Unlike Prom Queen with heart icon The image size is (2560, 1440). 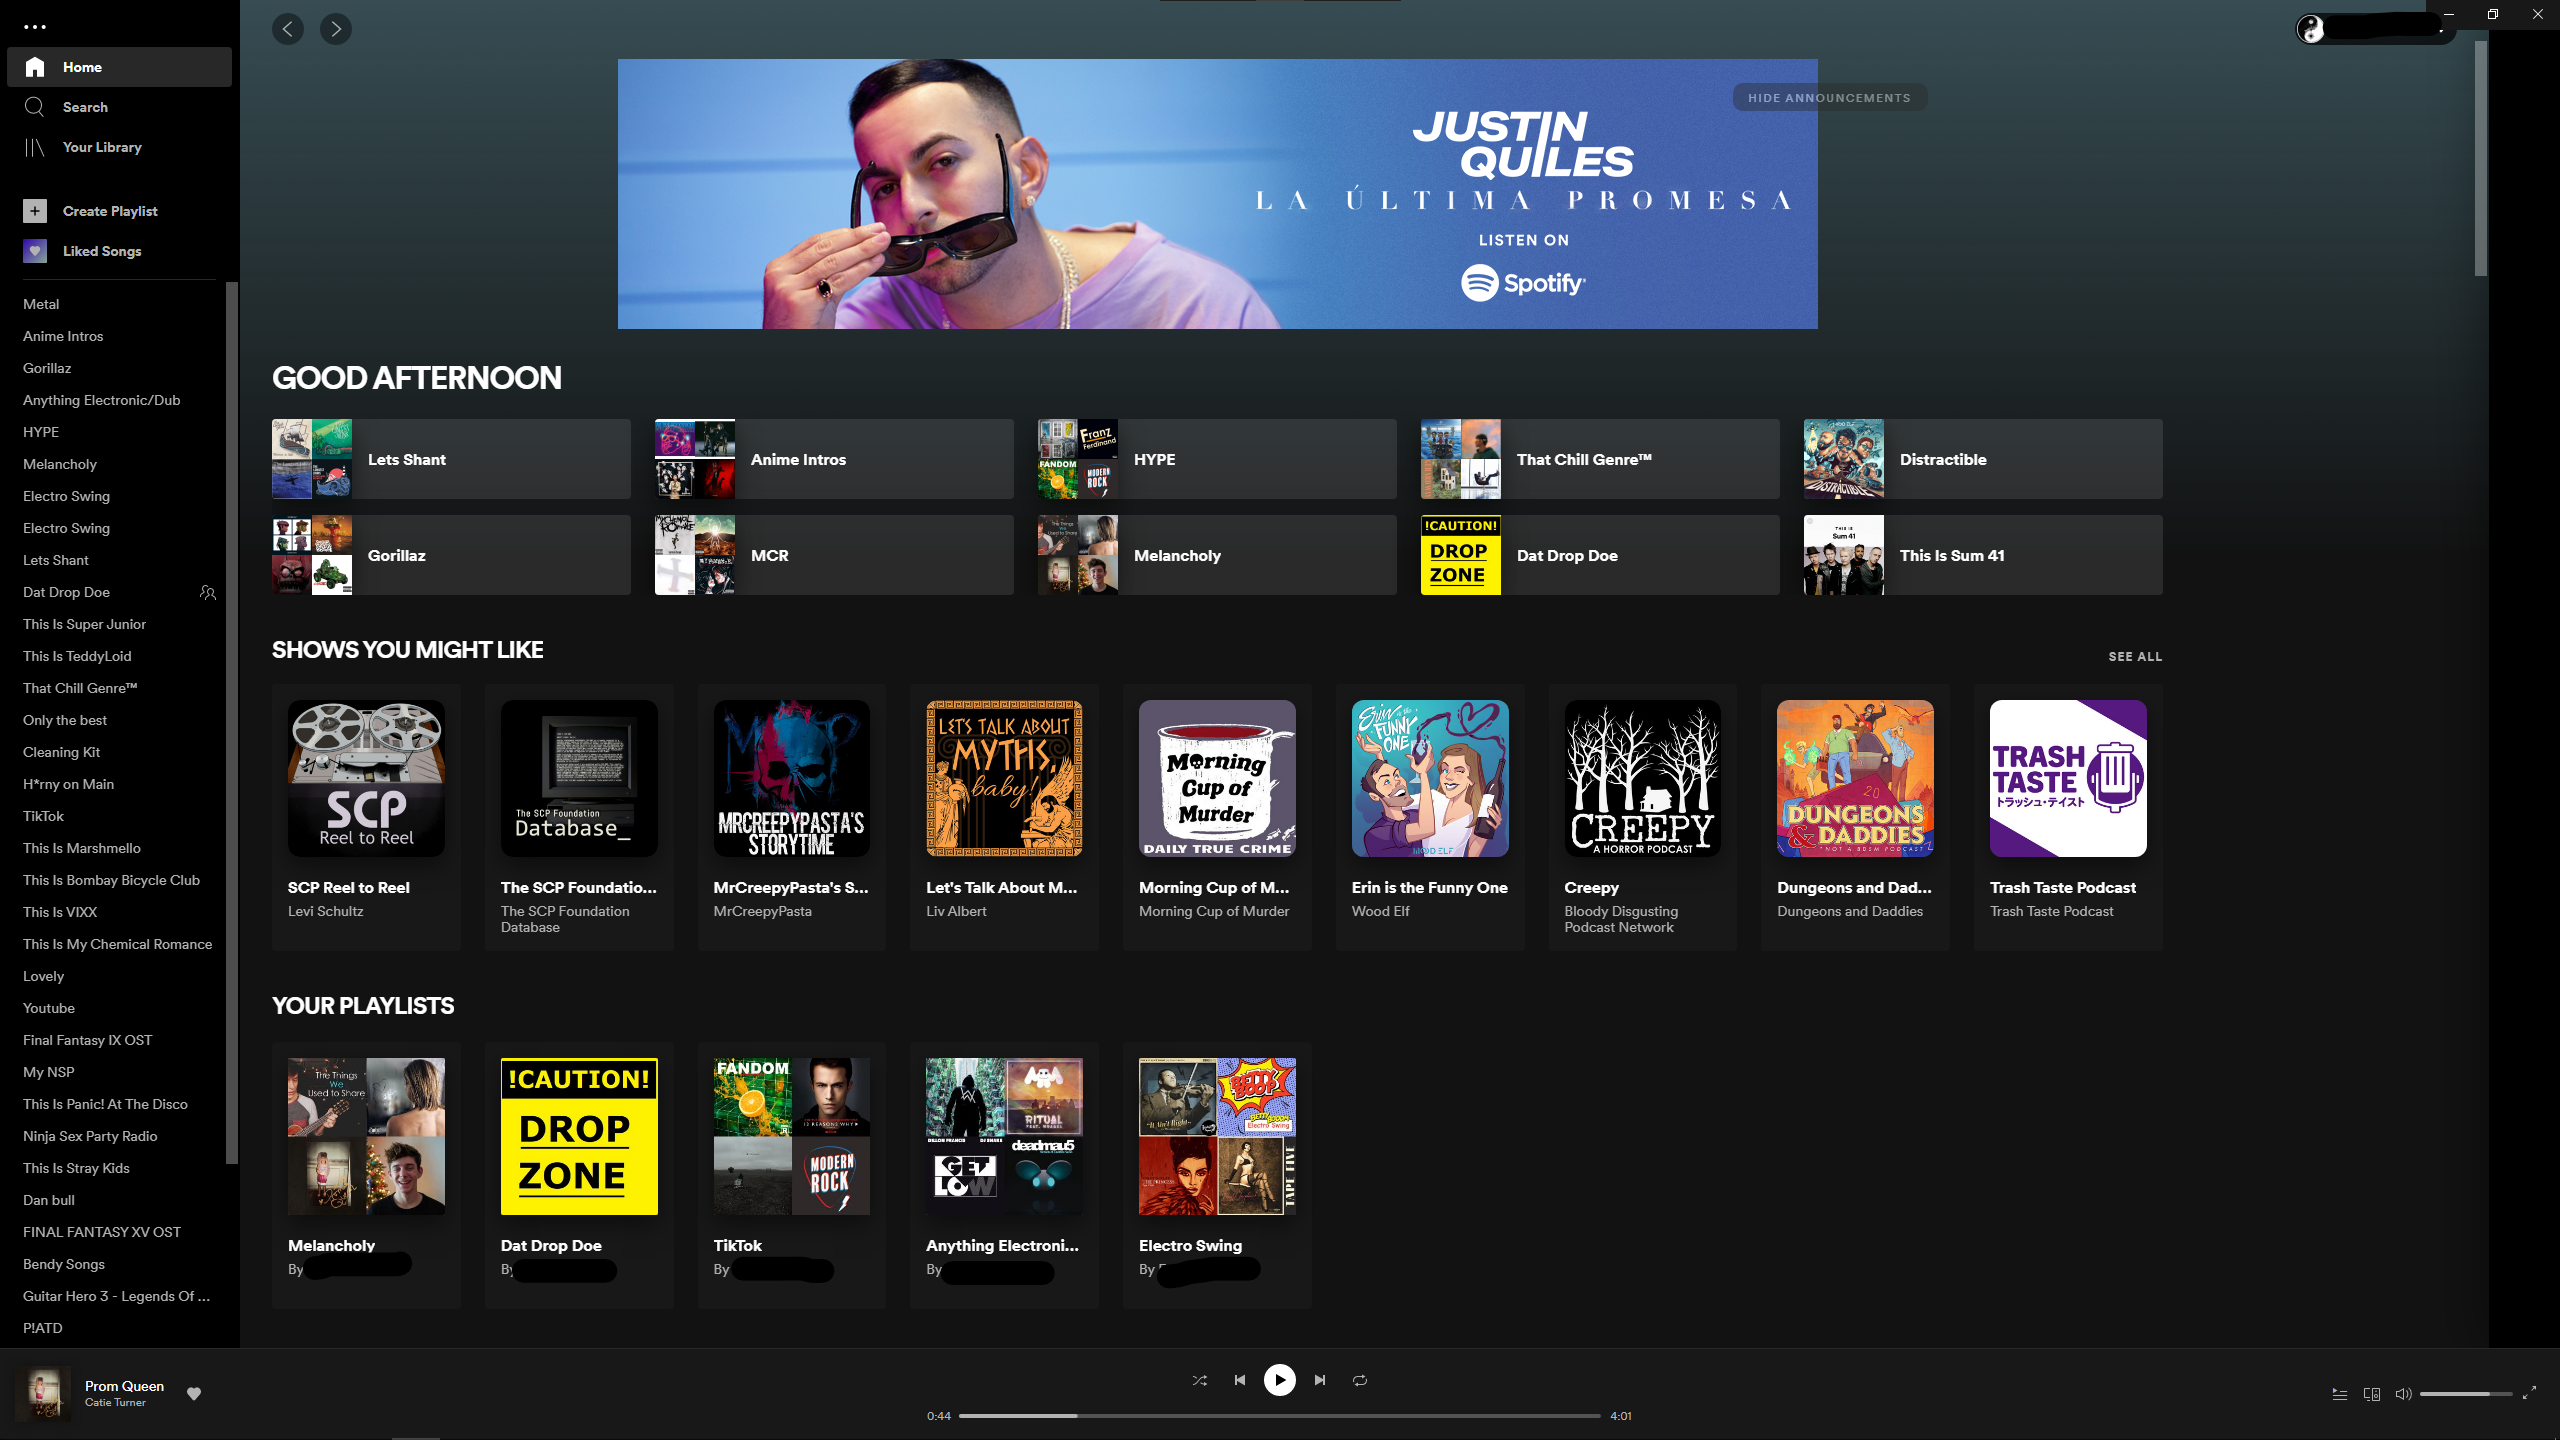(x=194, y=1393)
